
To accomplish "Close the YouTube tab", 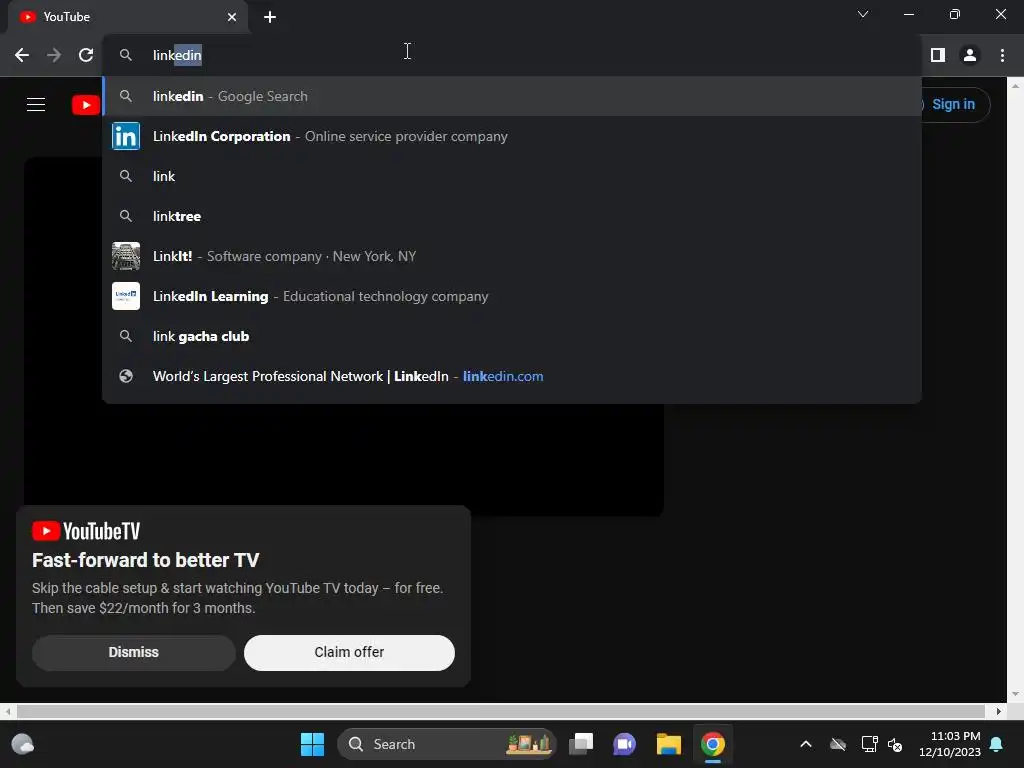I will pyautogui.click(x=232, y=17).
